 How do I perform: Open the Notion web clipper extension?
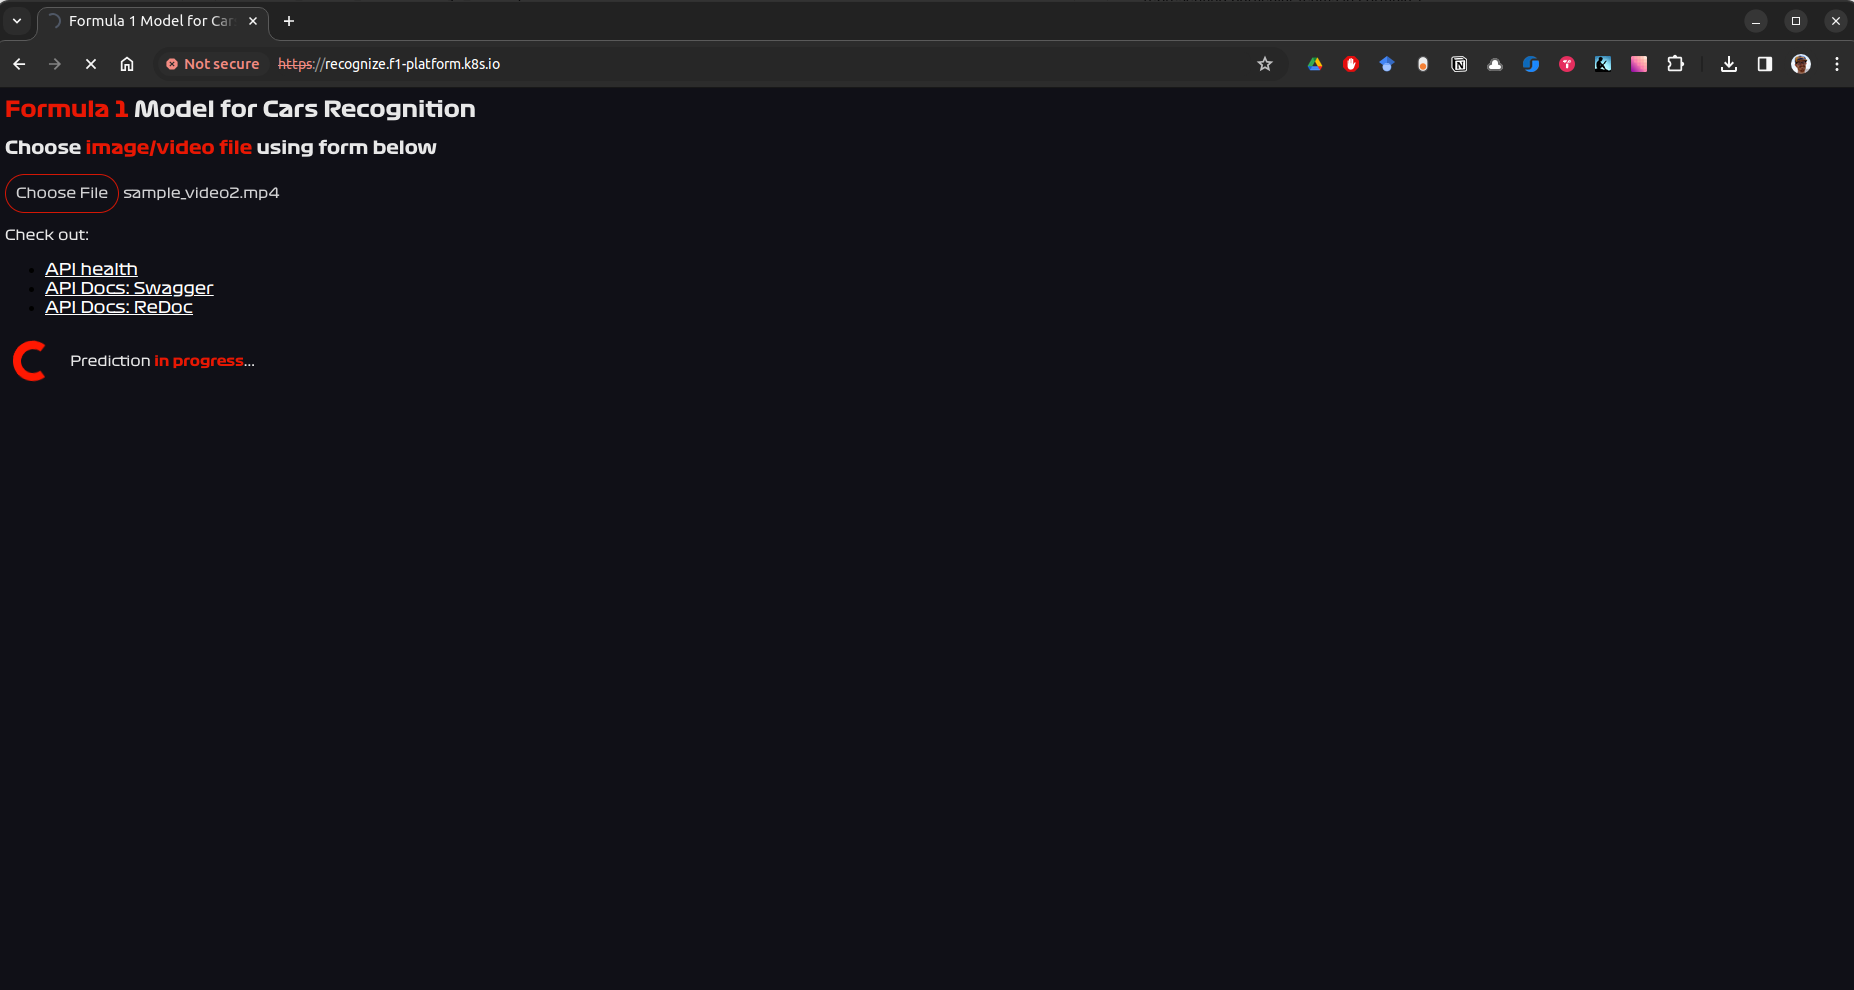pos(1459,64)
